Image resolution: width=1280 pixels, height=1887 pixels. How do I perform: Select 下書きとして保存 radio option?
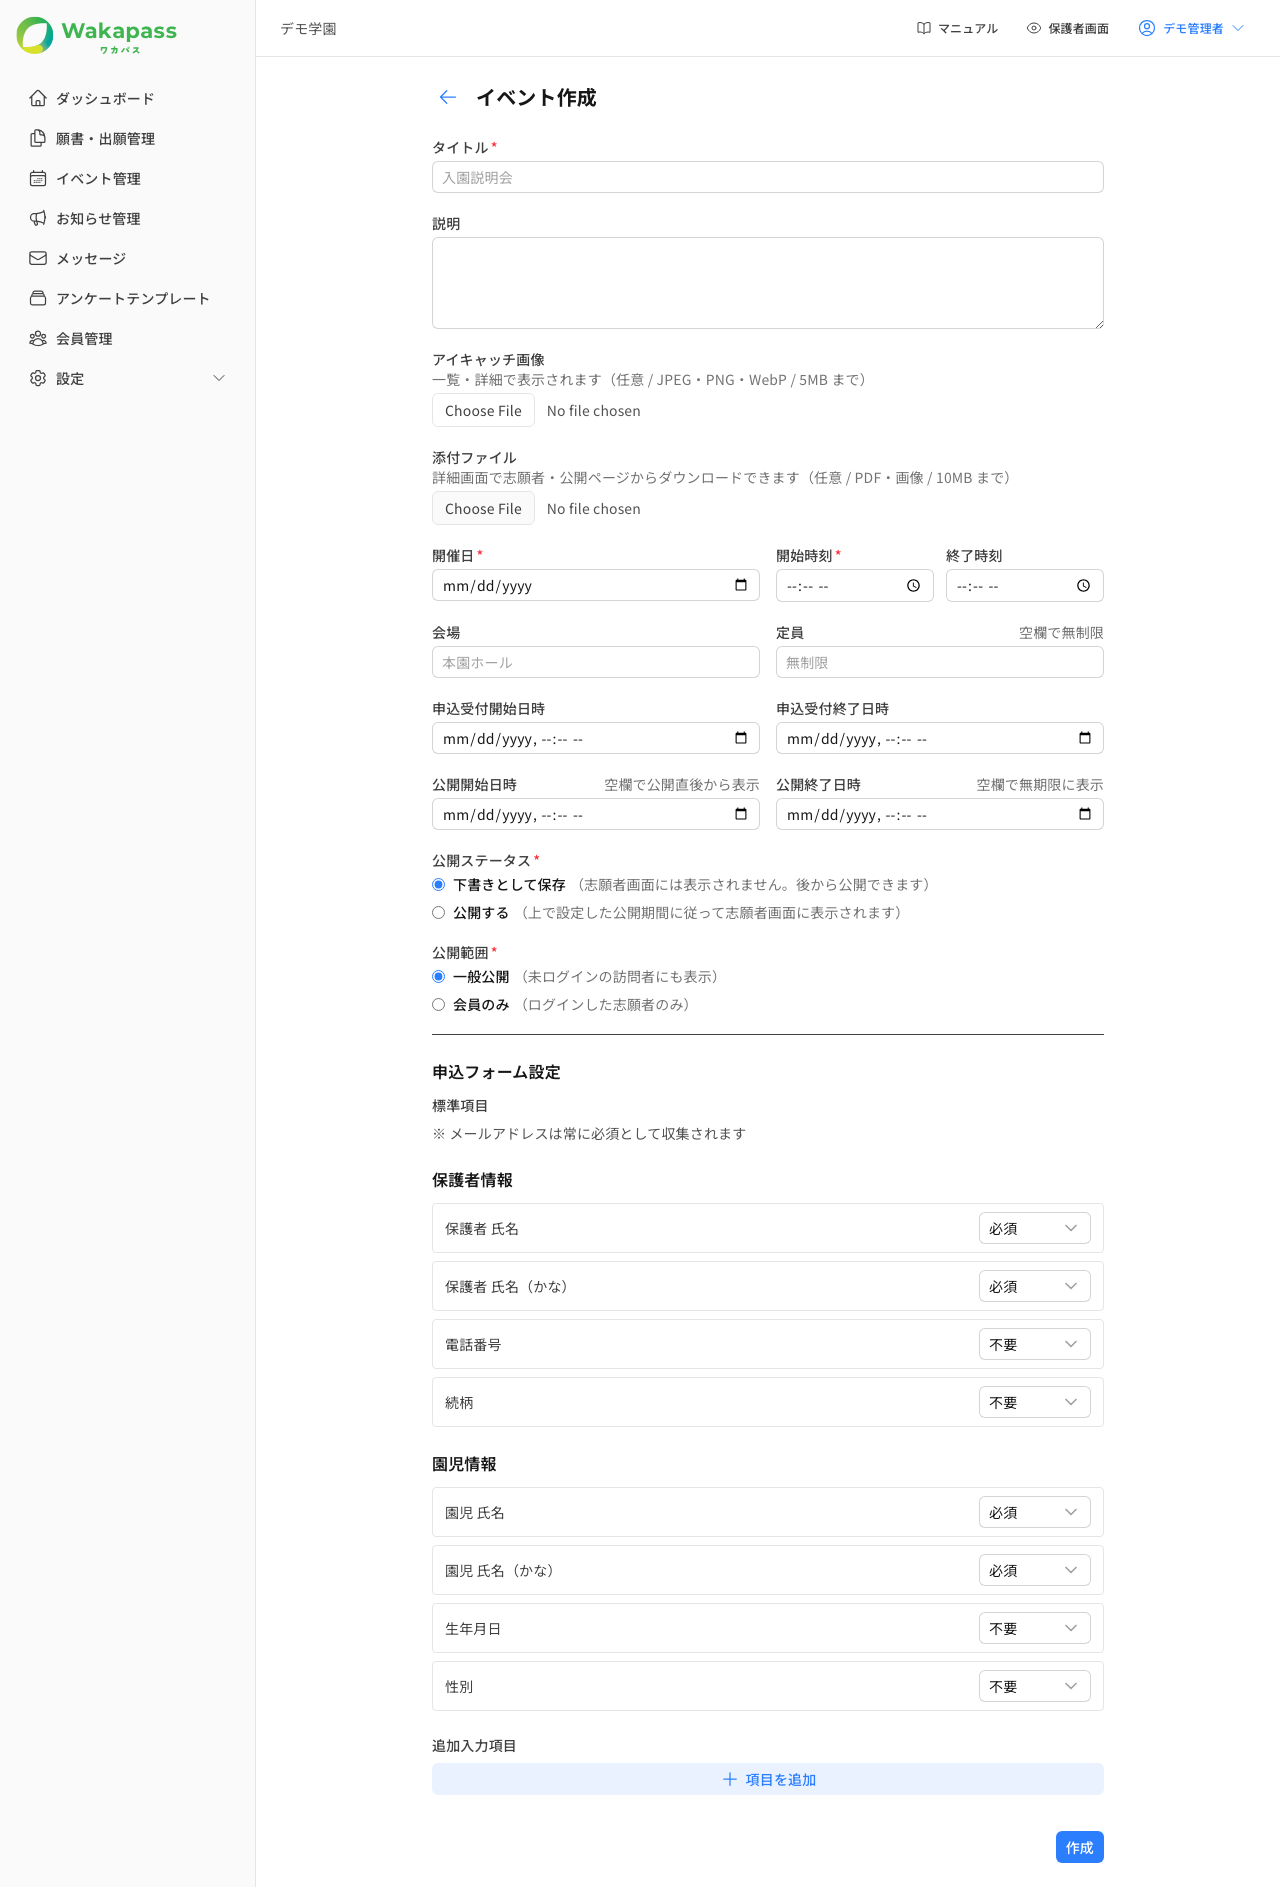pos(438,884)
